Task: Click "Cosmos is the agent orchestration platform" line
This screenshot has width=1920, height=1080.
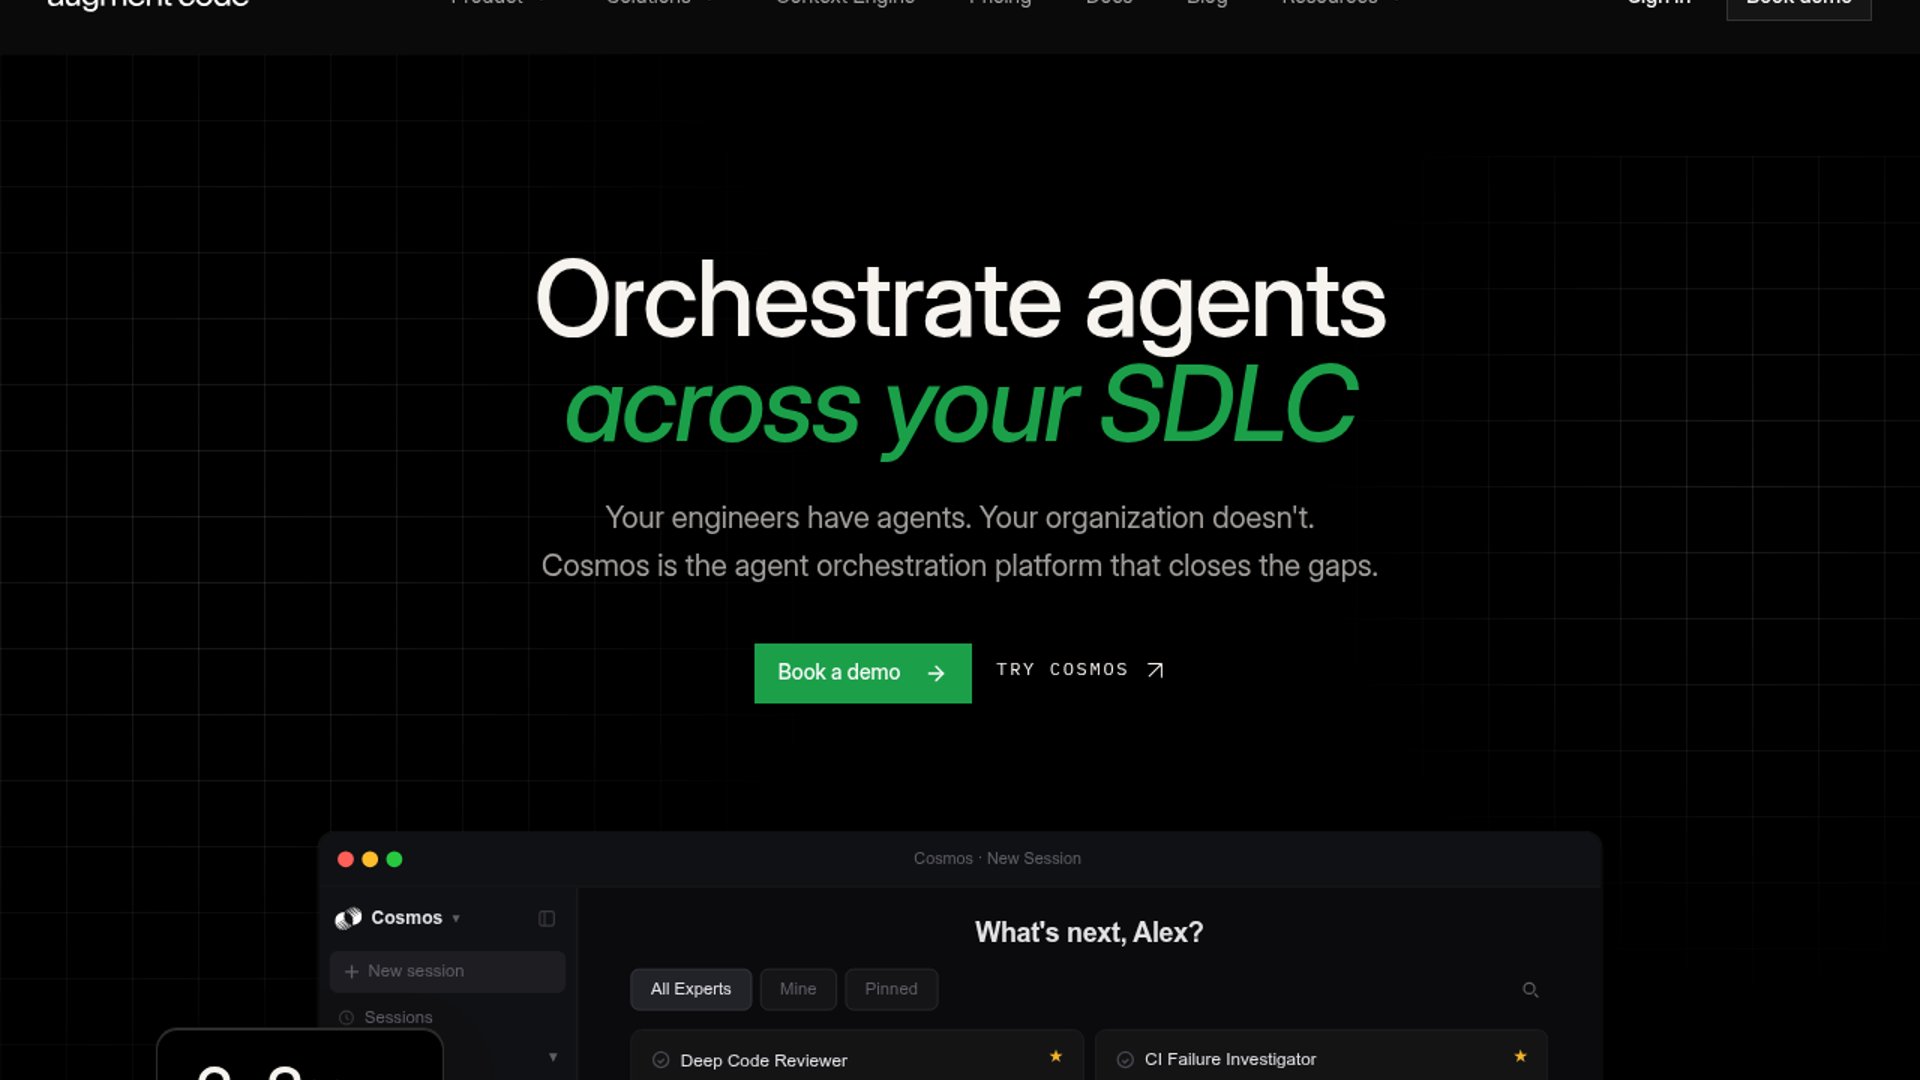Action: coord(960,566)
